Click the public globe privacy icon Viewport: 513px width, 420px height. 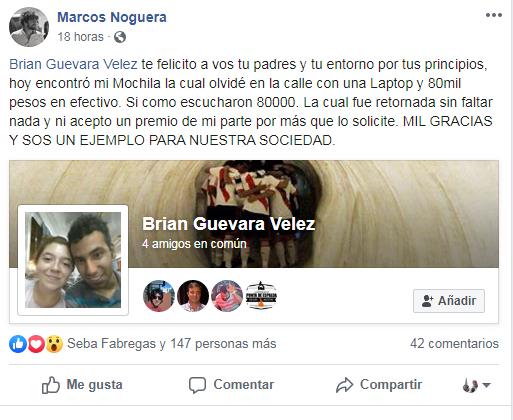(120, 37)
